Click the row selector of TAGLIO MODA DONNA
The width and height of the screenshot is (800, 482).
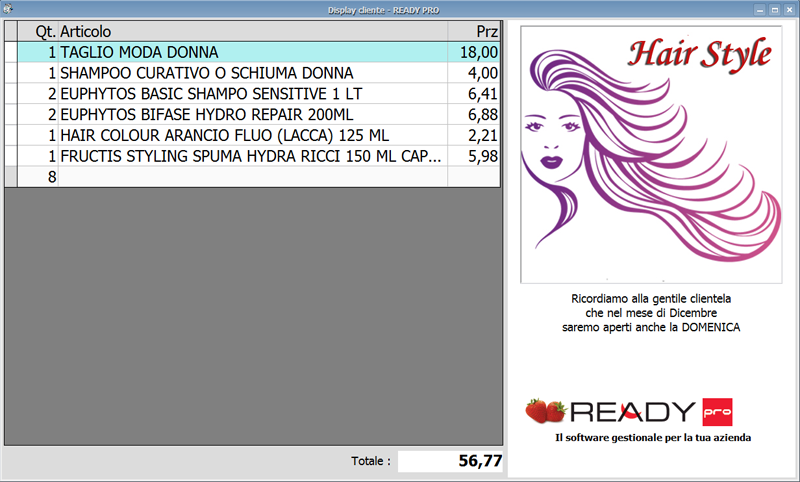tap(11, 52)
